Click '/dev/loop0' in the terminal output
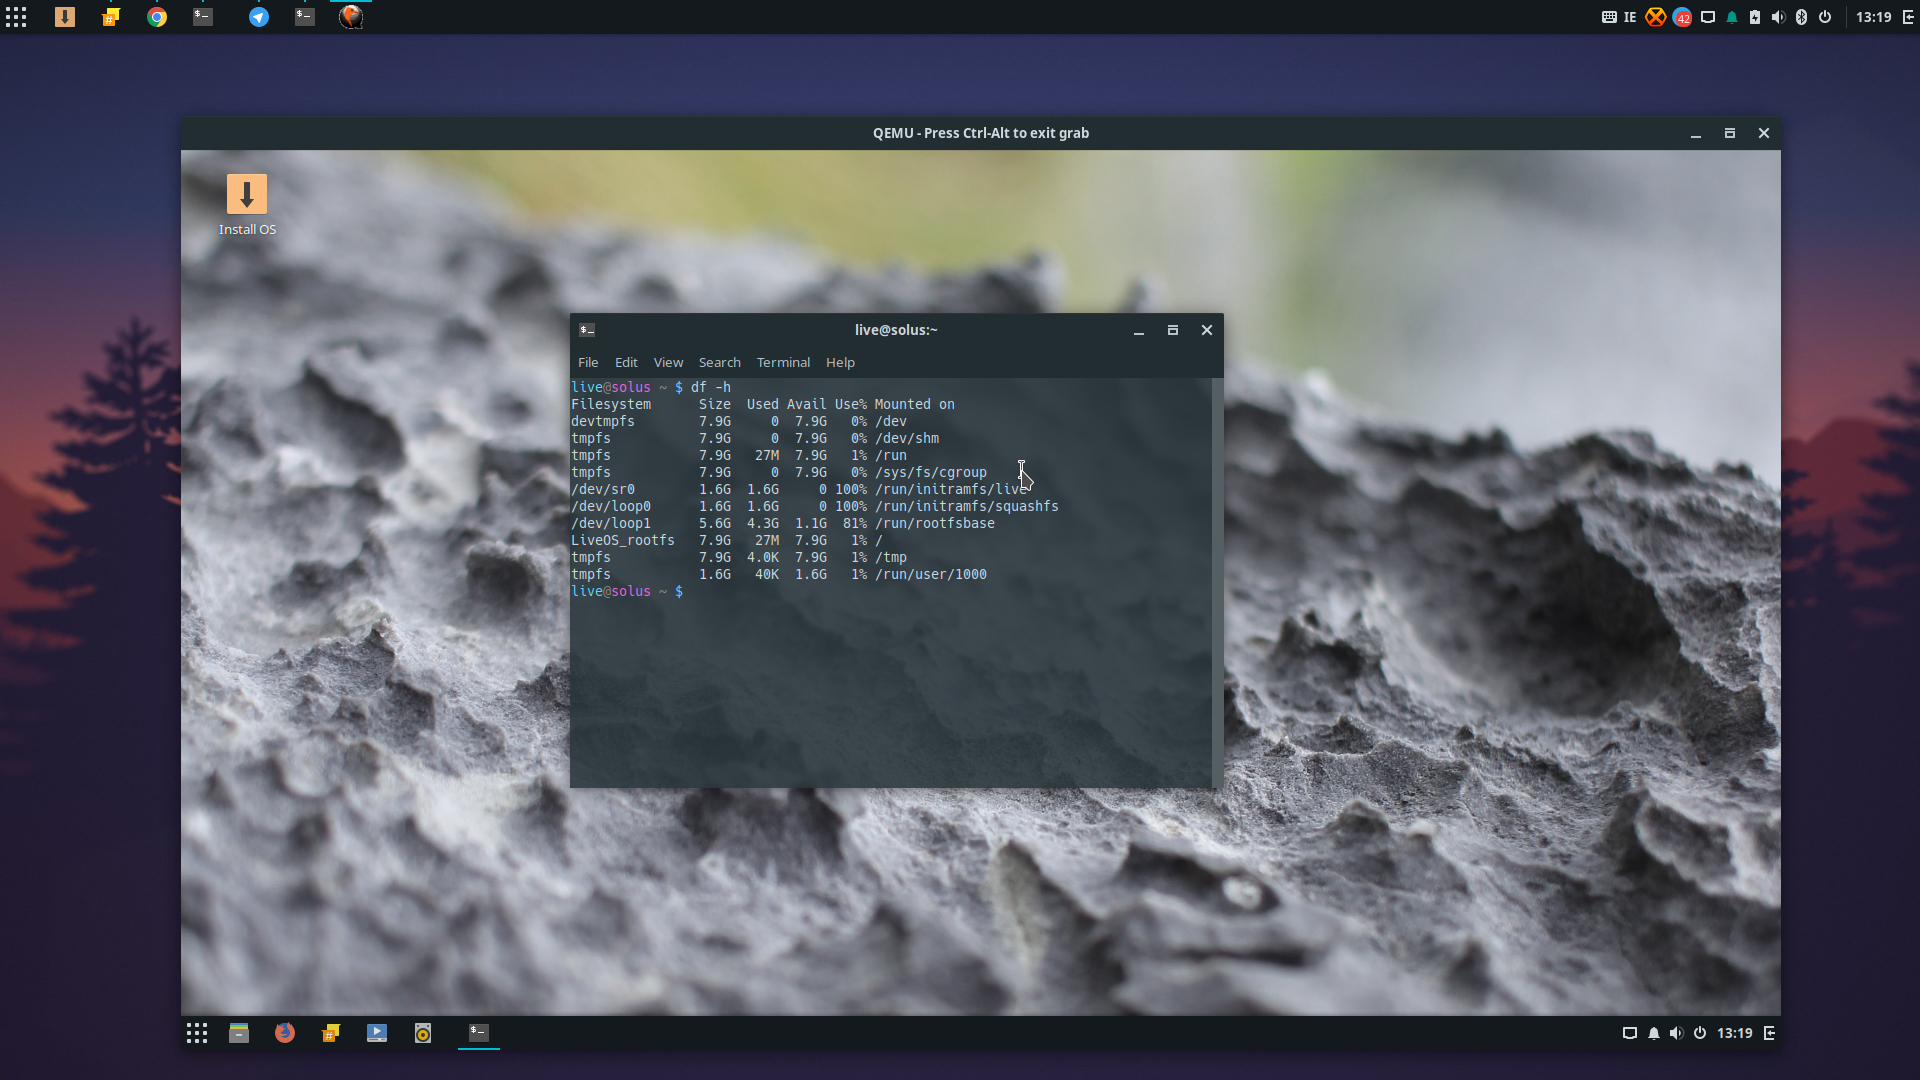Image resolution: width=1920 pixels, height=1080 pixels. point(611,506)
